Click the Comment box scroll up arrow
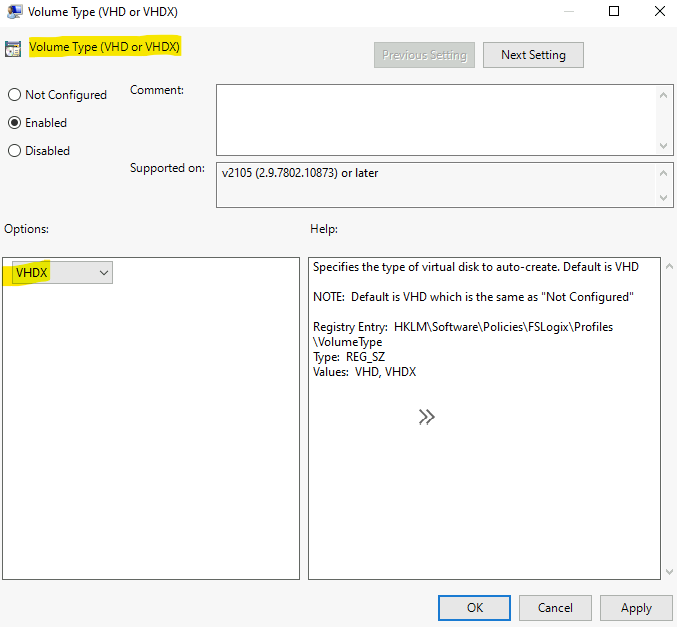The height and width of the screenshot is (627, 677). 664,95
